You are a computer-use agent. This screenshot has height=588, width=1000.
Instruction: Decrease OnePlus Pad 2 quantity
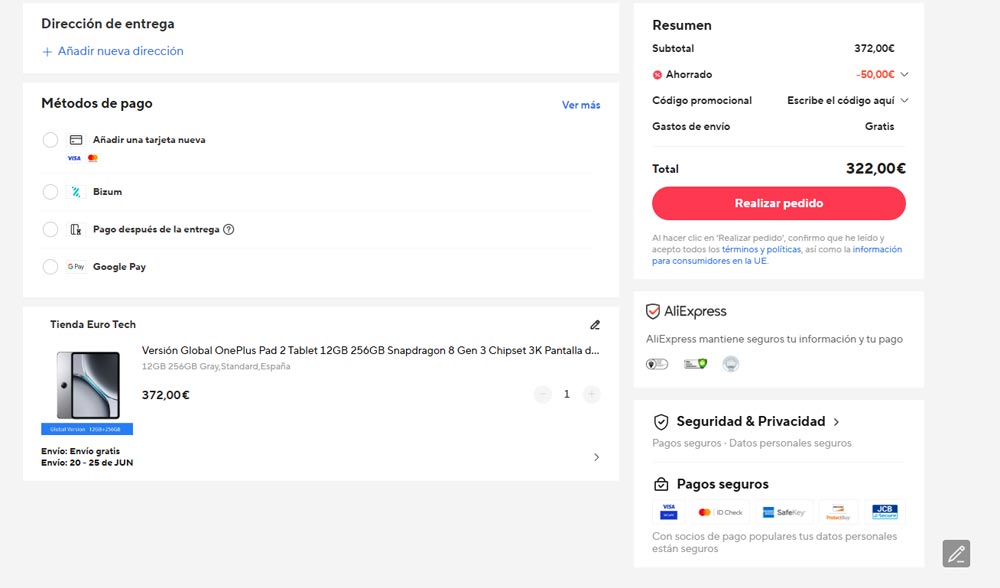click(543, 395)
